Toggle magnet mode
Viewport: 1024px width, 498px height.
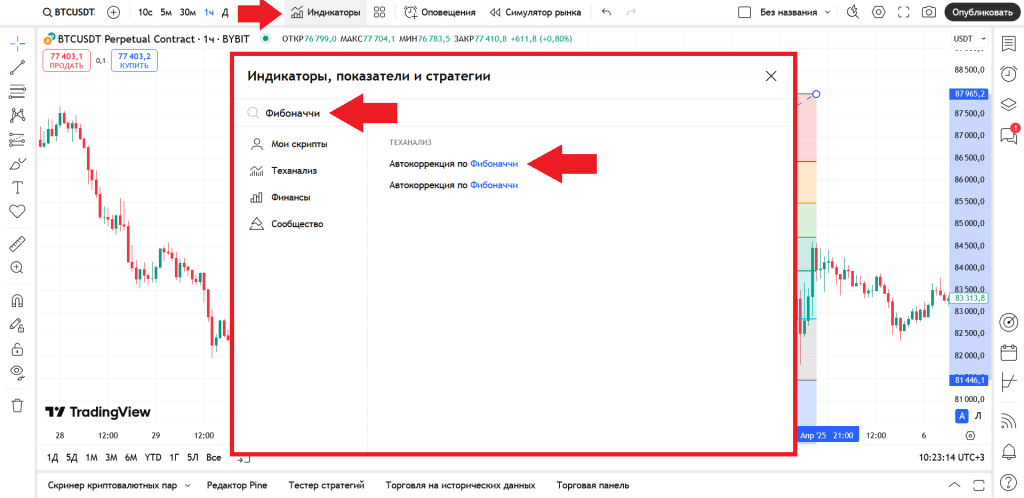coord(18,300)
